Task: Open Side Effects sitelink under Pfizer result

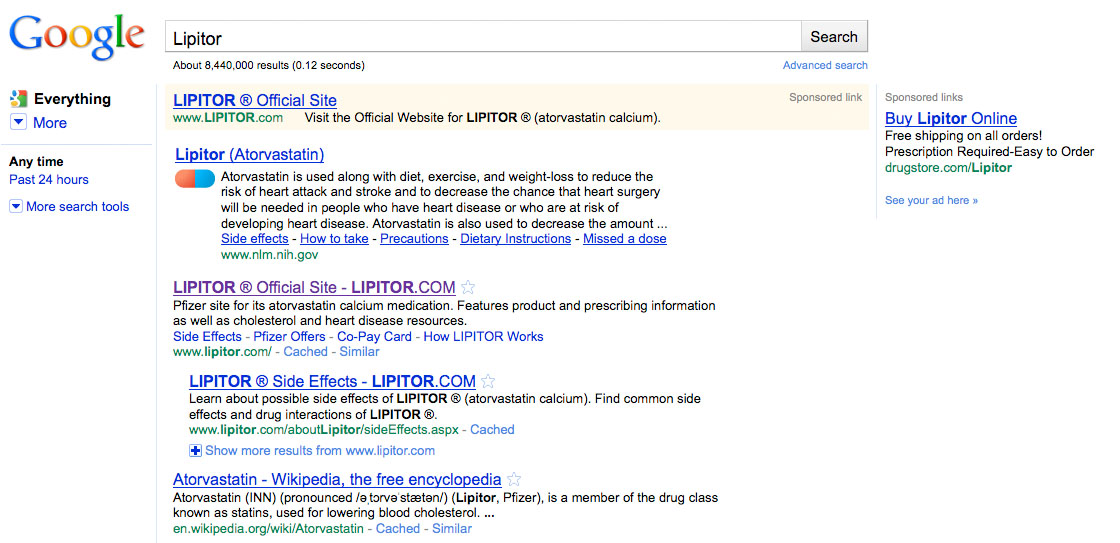Action: pos(207,337)
